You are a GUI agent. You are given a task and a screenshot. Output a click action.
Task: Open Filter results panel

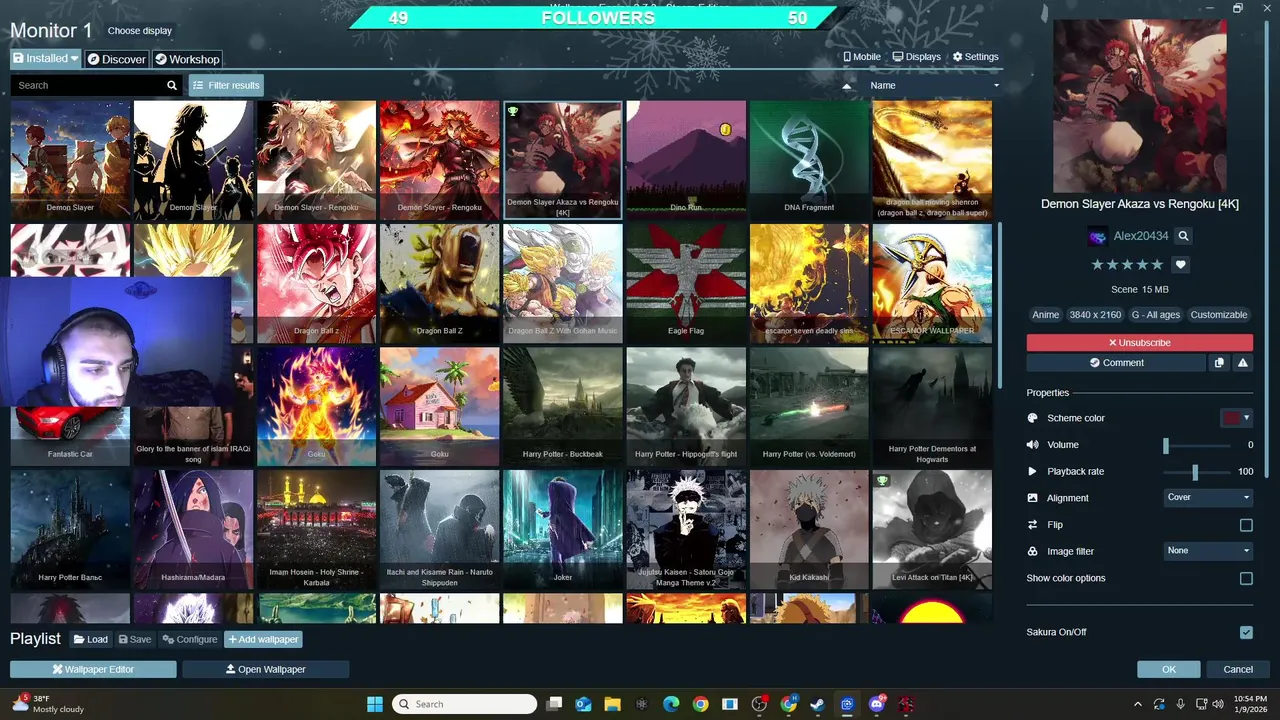pyautogui.click(x=226, y=86)
